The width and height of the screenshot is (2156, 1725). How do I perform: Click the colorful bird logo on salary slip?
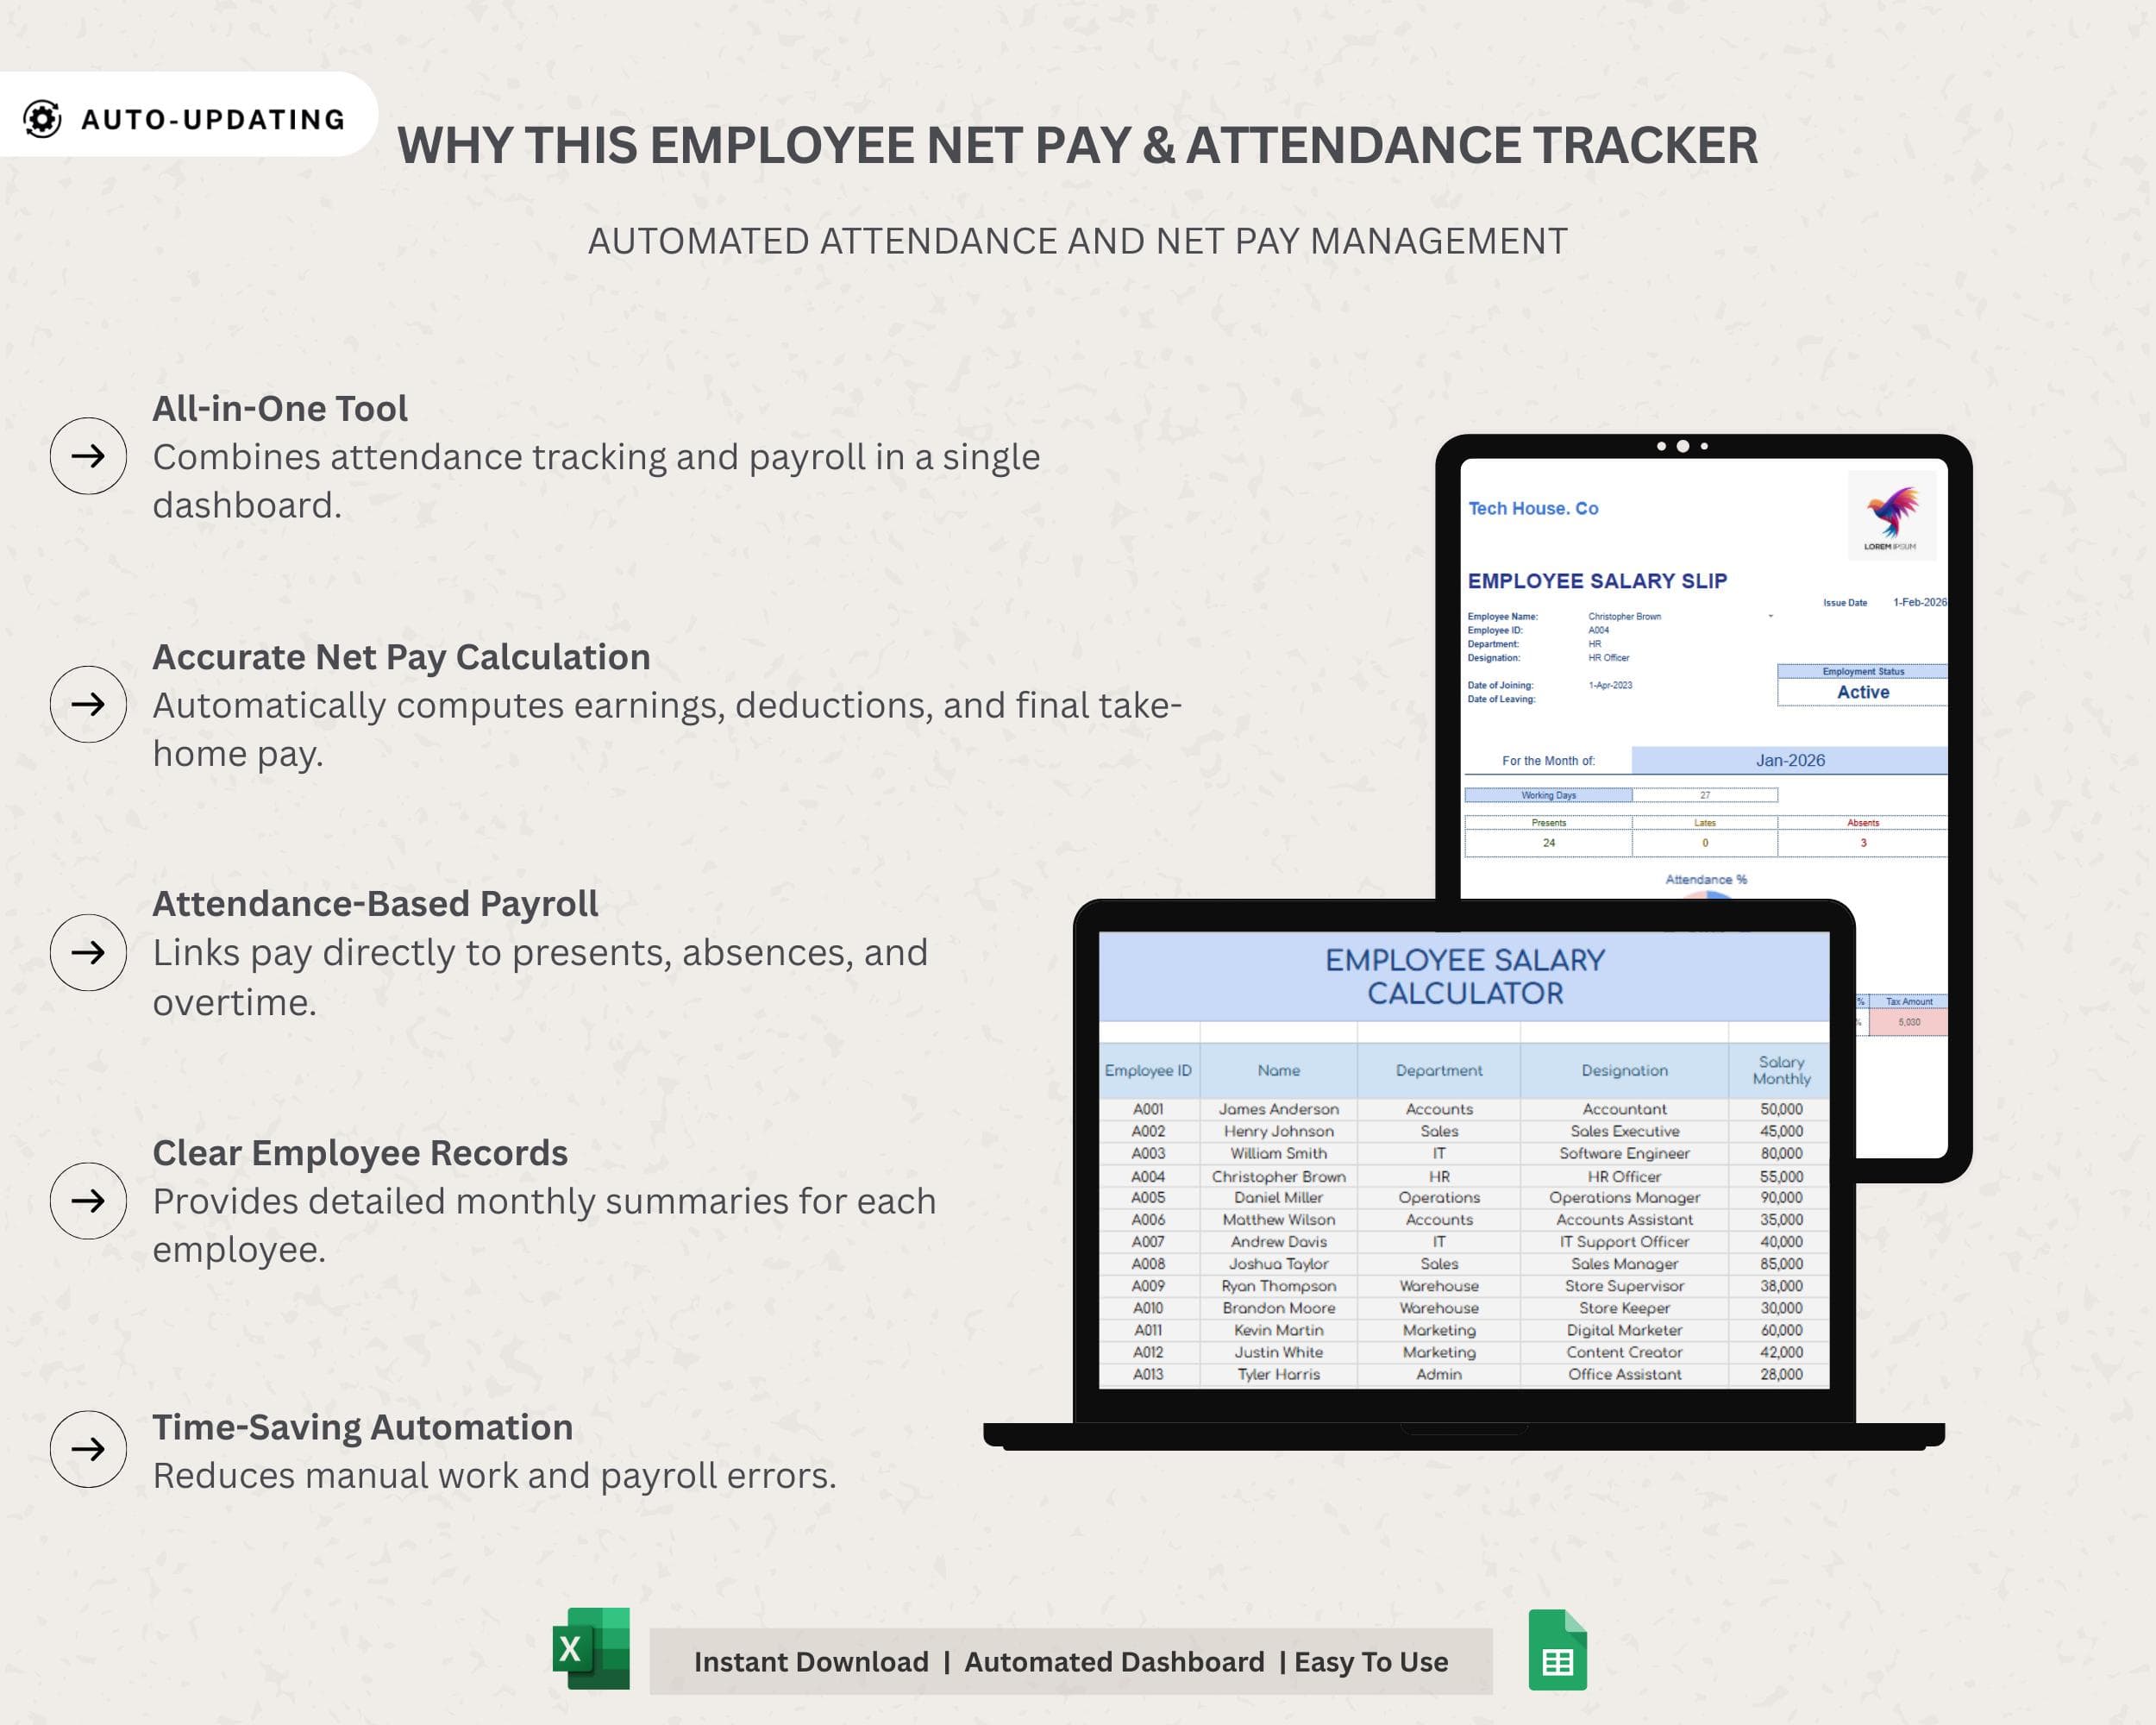click(1891, 516)
